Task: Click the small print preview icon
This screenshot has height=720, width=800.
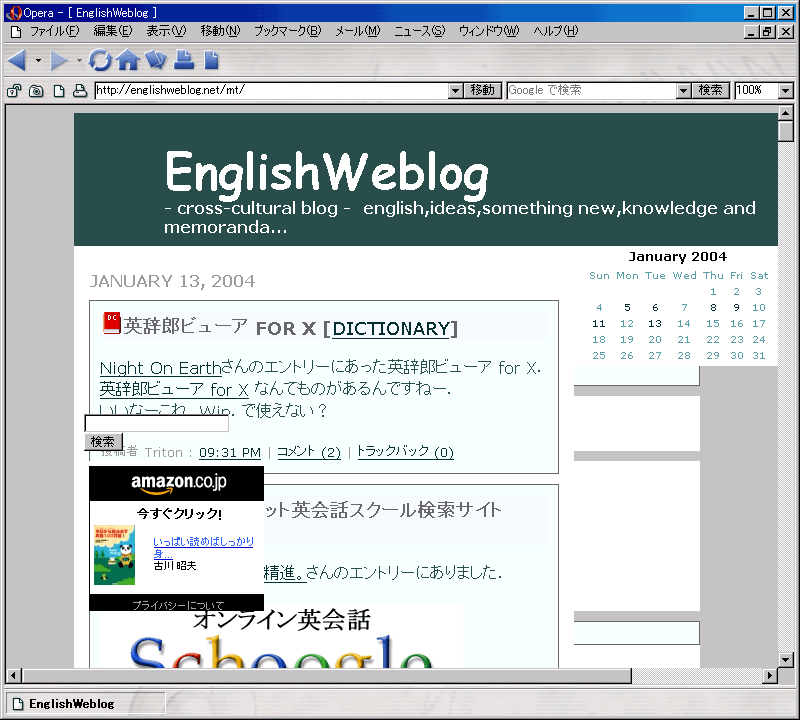Action: (x=80, y=91)
